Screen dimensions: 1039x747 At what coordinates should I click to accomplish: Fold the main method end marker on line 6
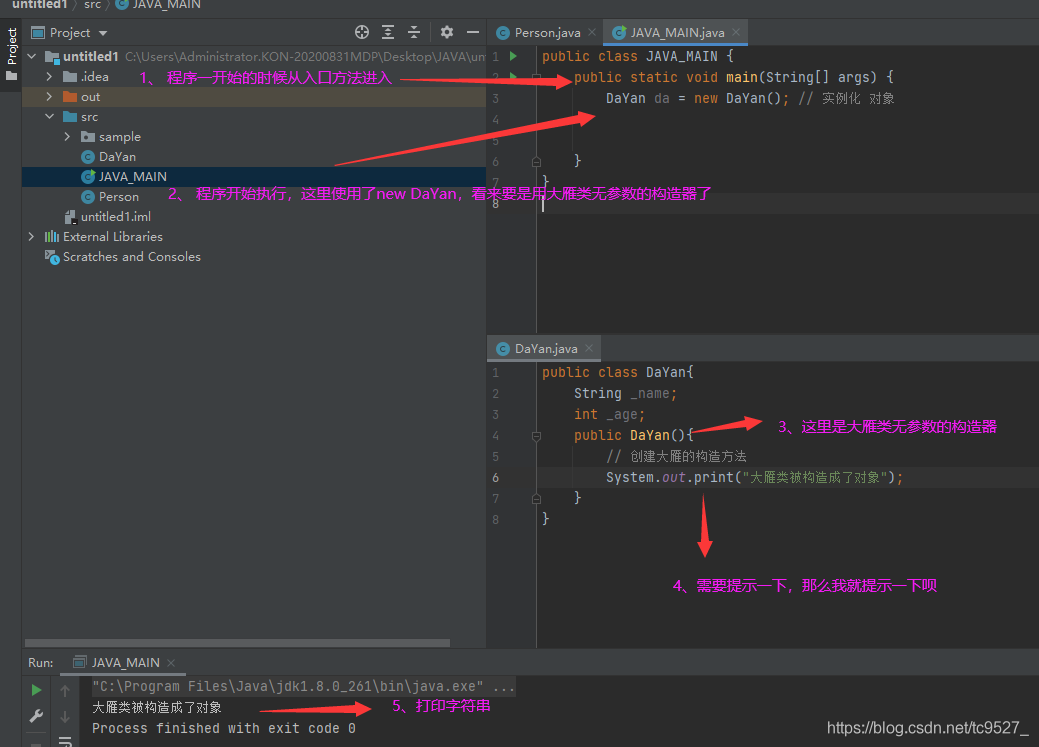coord(537,161)
